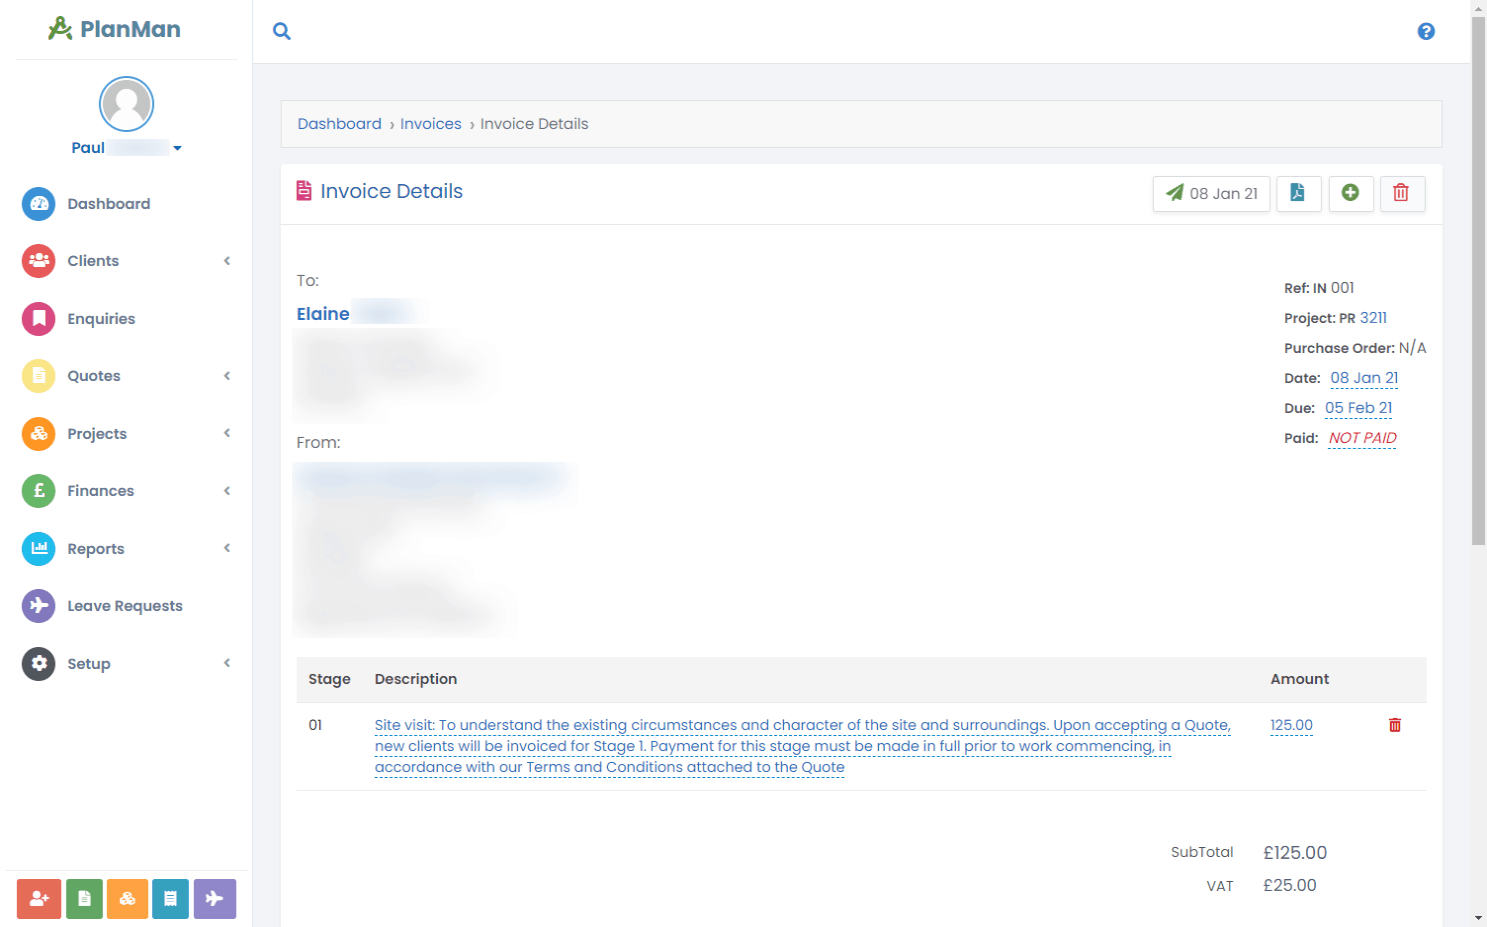The height and width of the screenshot is (927, 1487).
Task: Edit the invoice Date 08 Jan 21
Action: (1364, 378)
